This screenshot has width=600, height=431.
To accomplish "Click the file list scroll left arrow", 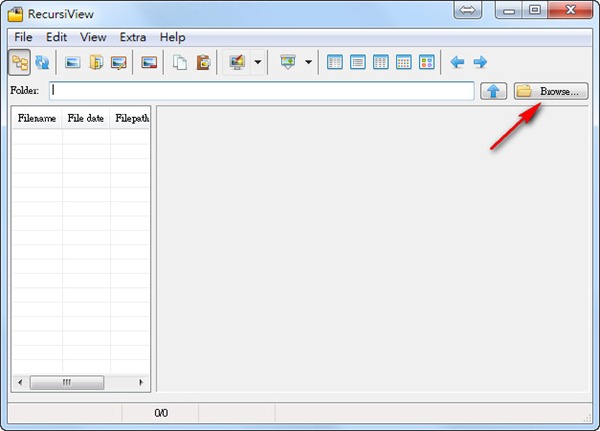I will point(20,382).
